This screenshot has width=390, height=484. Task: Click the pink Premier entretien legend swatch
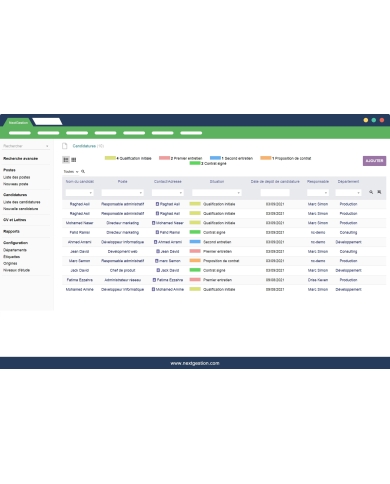pos(164,158)
